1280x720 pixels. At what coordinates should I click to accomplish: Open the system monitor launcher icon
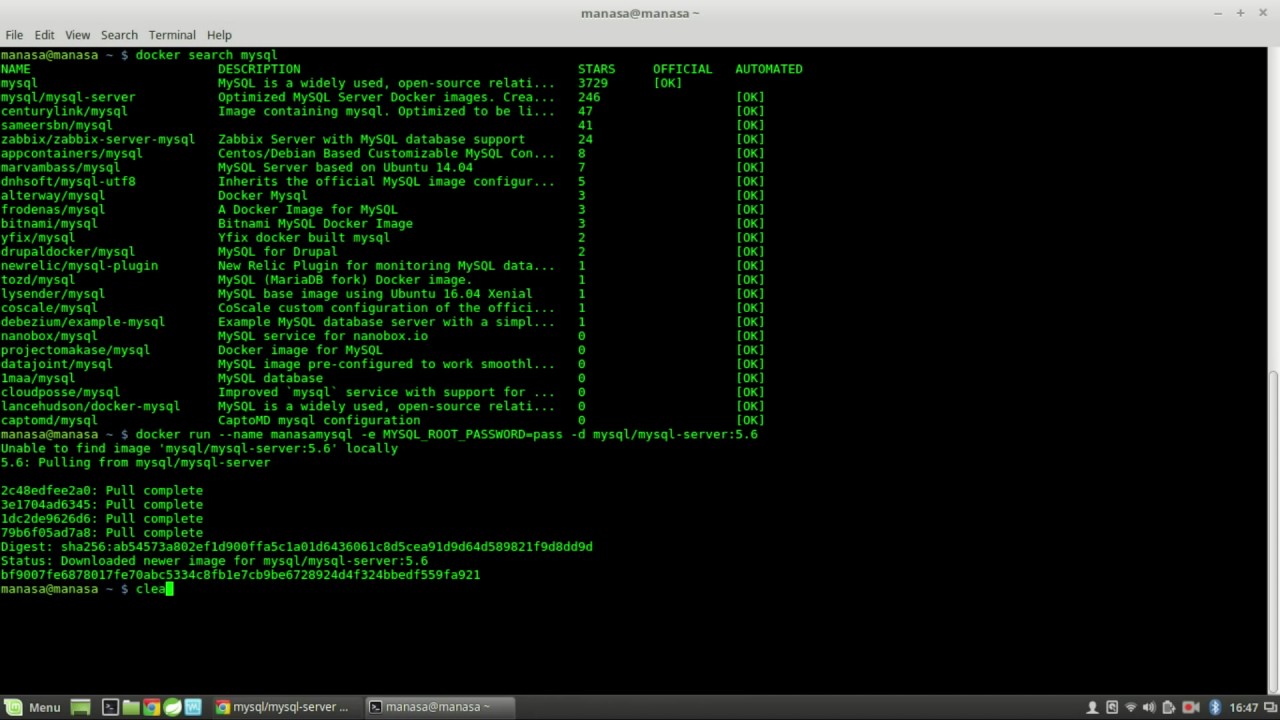coord(193,707)
